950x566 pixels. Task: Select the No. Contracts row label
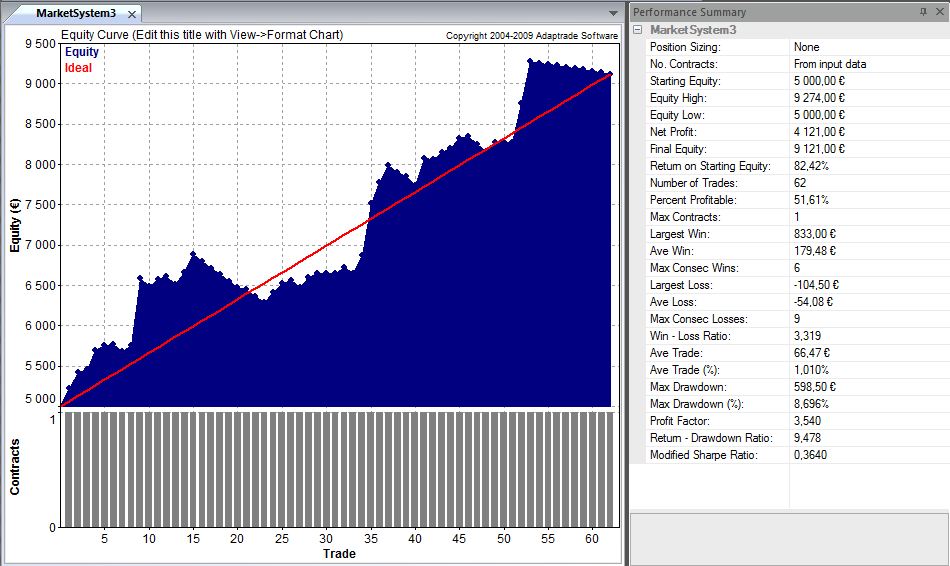point(683,64)
